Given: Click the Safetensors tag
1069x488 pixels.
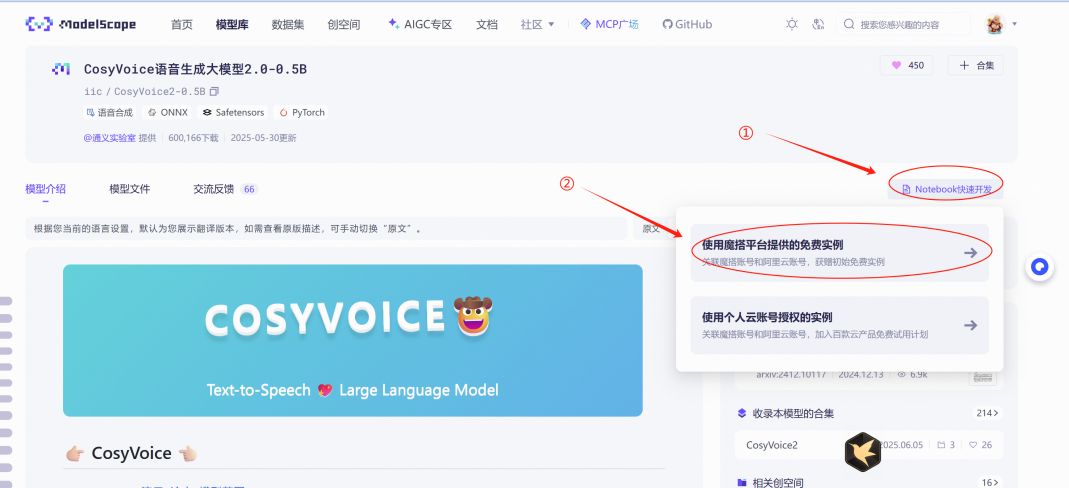Looking at the screenshot, I should tap(233, 112).
